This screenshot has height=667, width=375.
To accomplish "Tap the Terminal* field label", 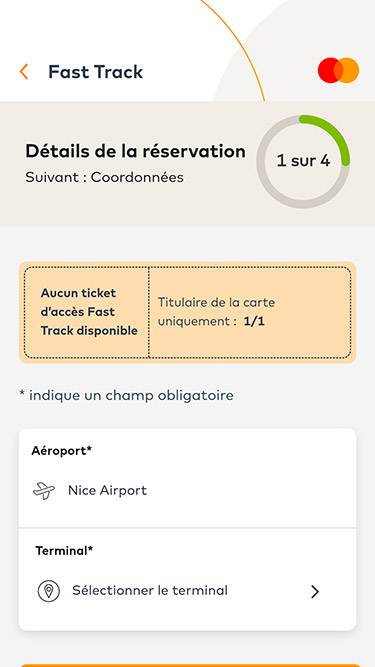I will (64, 551).
